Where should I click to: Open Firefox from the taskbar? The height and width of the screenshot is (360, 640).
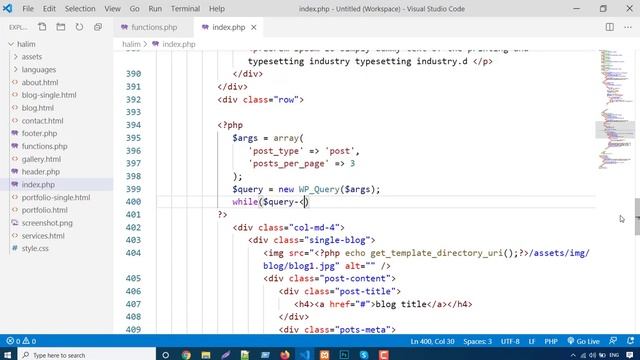(x=285, y=355)
